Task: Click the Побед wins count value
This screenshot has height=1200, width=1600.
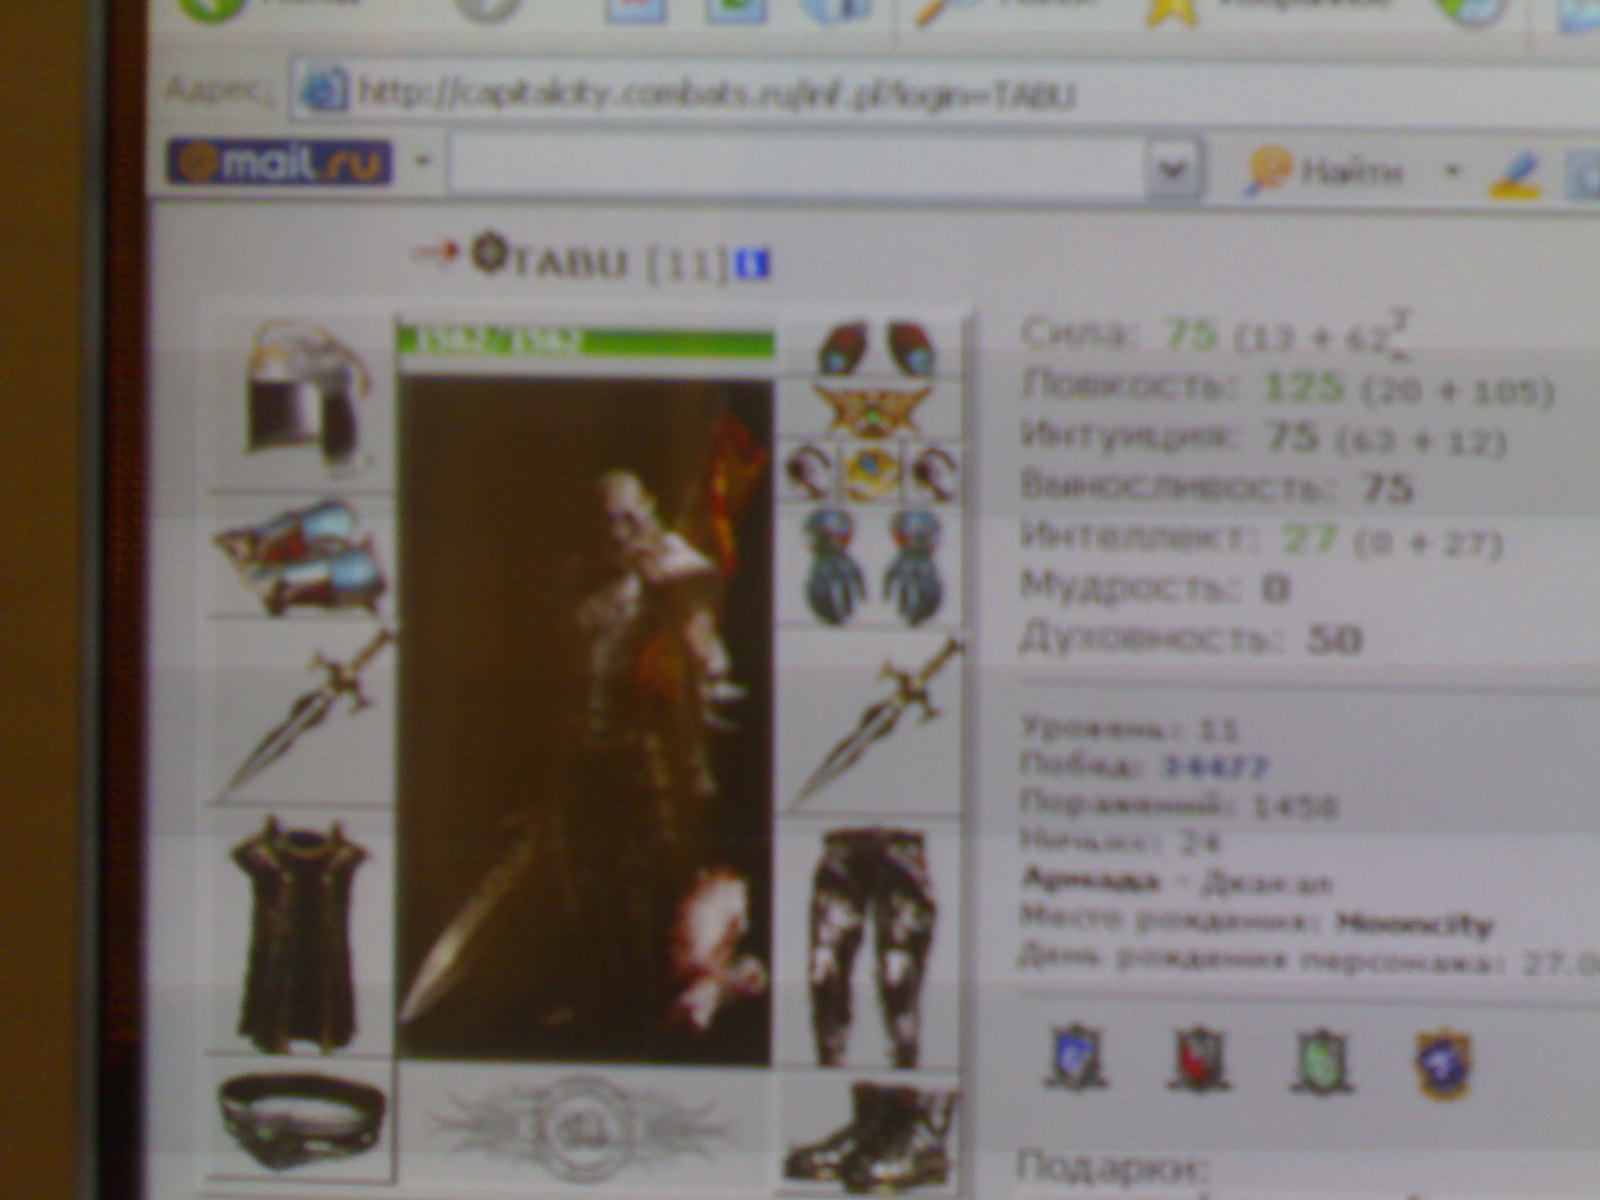Action: [1214, 767]
